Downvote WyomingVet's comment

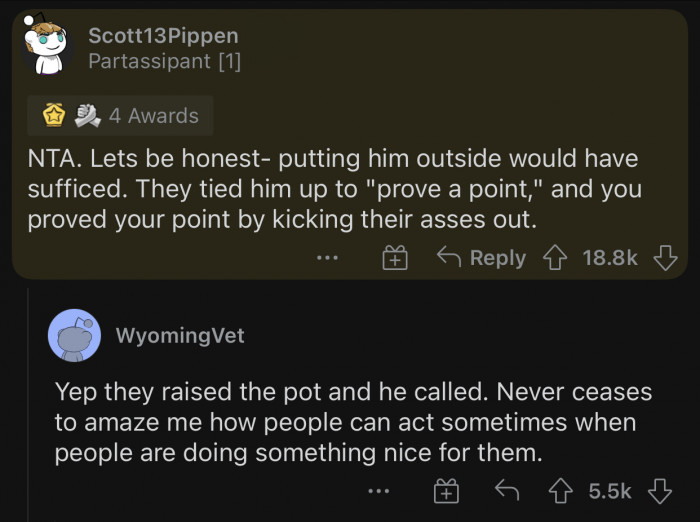(658, 491)
